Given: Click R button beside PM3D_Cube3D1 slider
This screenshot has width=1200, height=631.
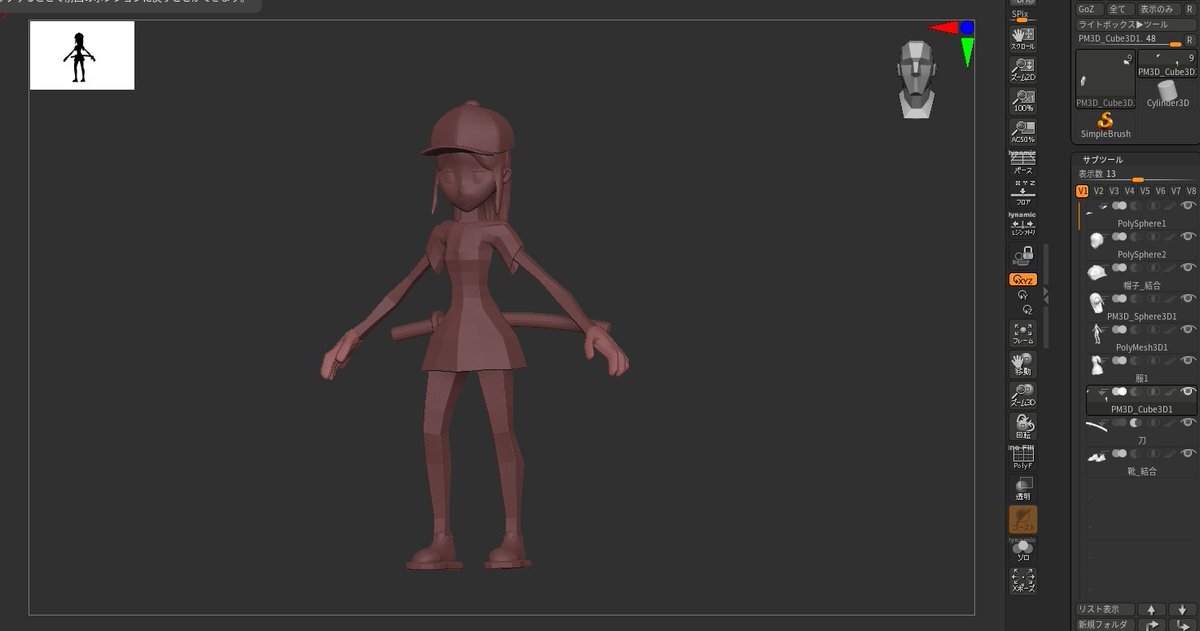Looking at the screenshot, I should pos(1190,39).
